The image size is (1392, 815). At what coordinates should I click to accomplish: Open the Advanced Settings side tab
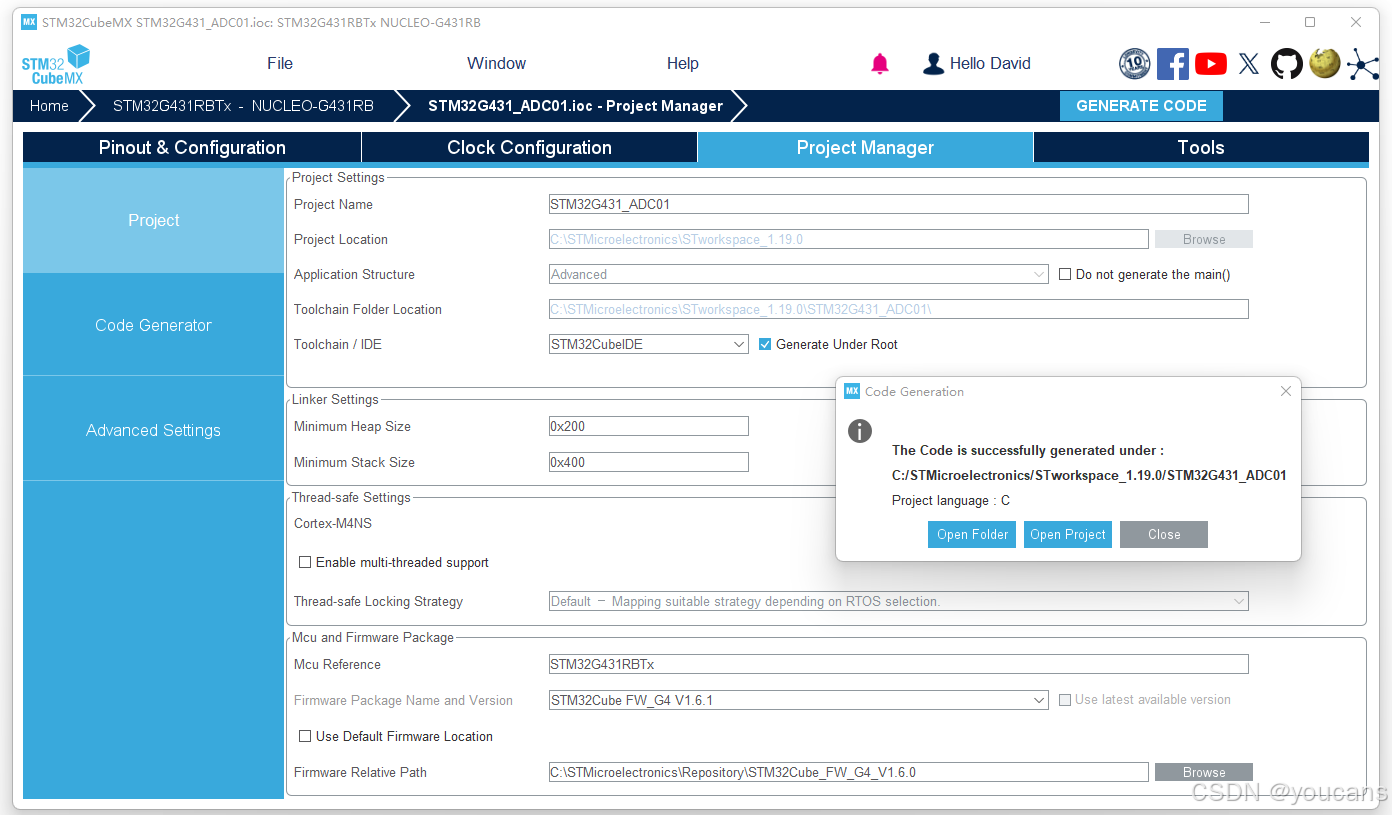154,430
